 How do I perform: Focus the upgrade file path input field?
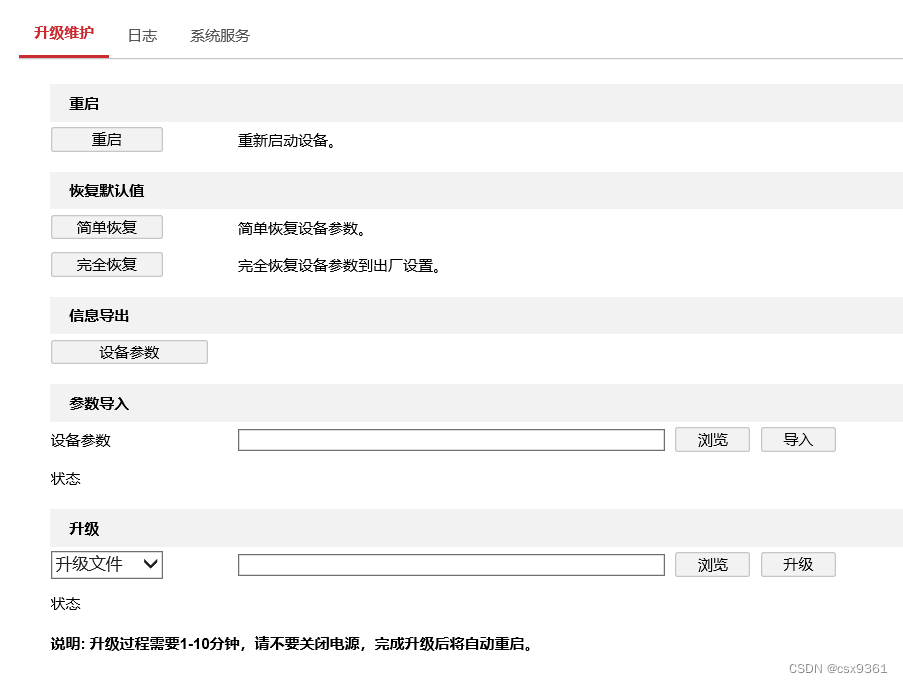[451, 565]
